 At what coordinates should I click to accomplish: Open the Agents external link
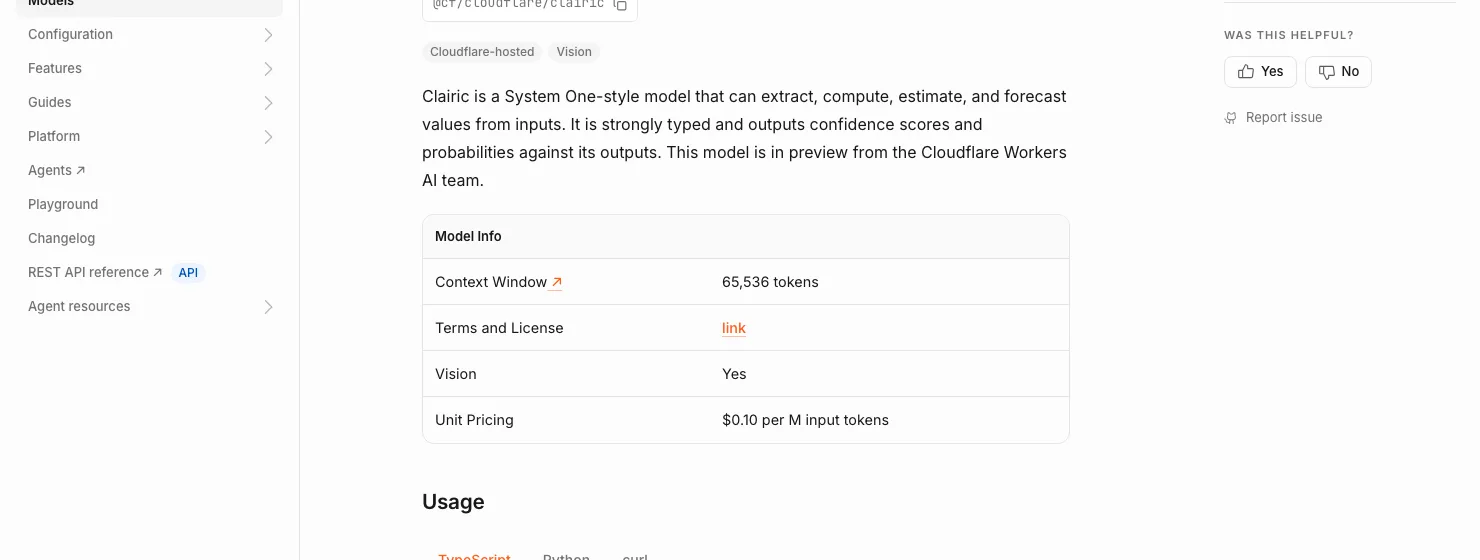tap(57, 171)
